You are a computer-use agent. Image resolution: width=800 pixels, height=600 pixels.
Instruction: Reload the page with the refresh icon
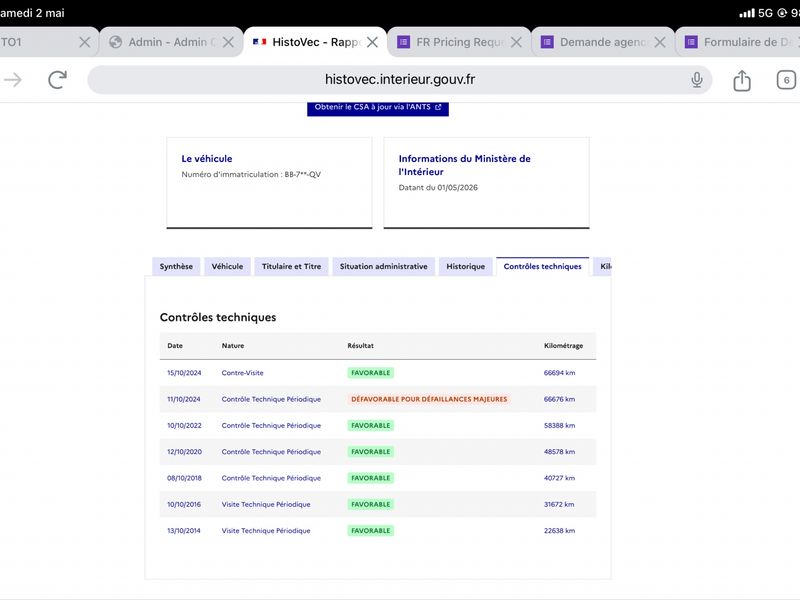(58, 80)
